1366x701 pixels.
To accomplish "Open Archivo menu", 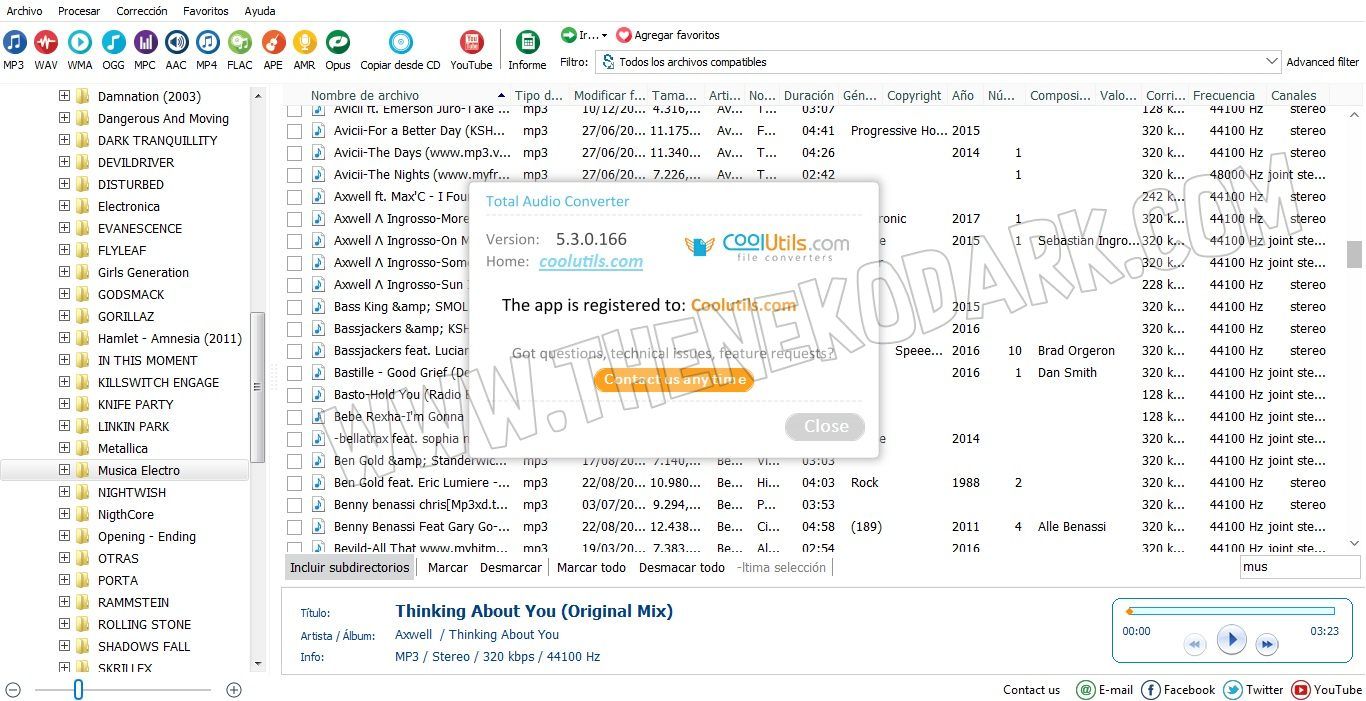I will 24,11.
